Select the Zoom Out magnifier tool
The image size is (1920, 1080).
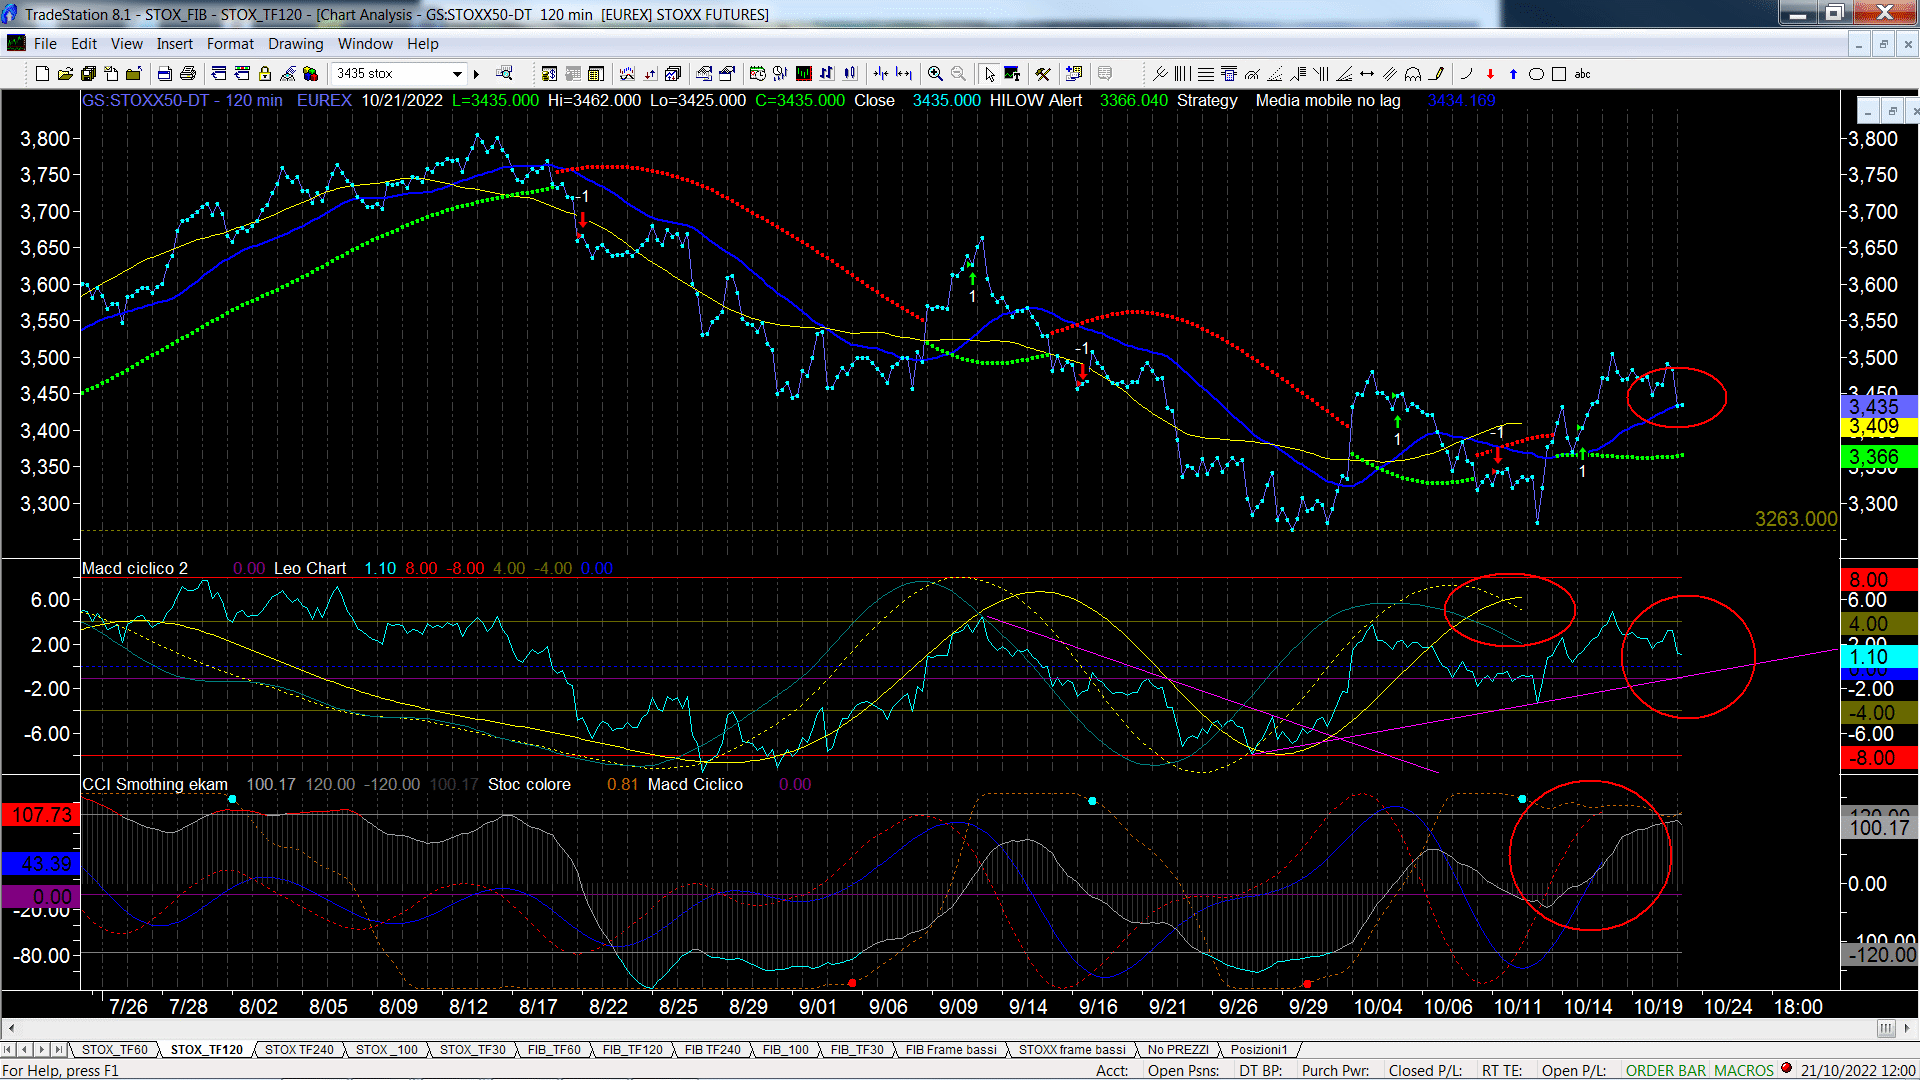958,74
